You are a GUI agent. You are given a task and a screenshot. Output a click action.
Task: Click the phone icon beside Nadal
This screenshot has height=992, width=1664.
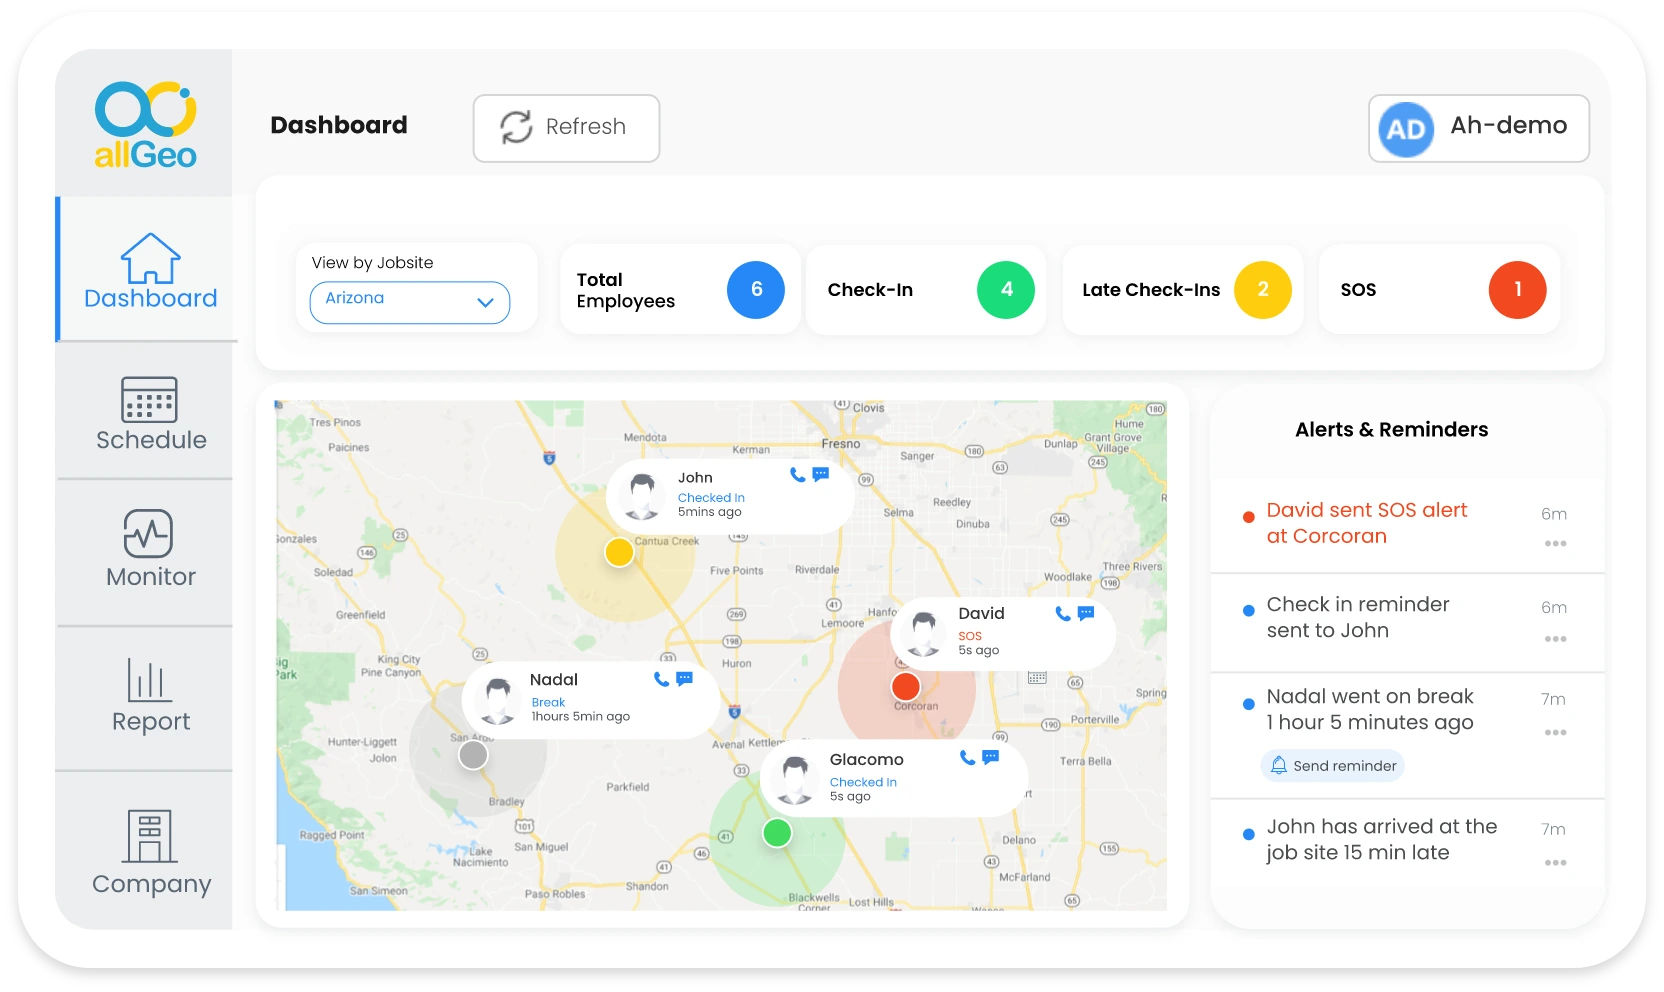[x=660, y=679]
